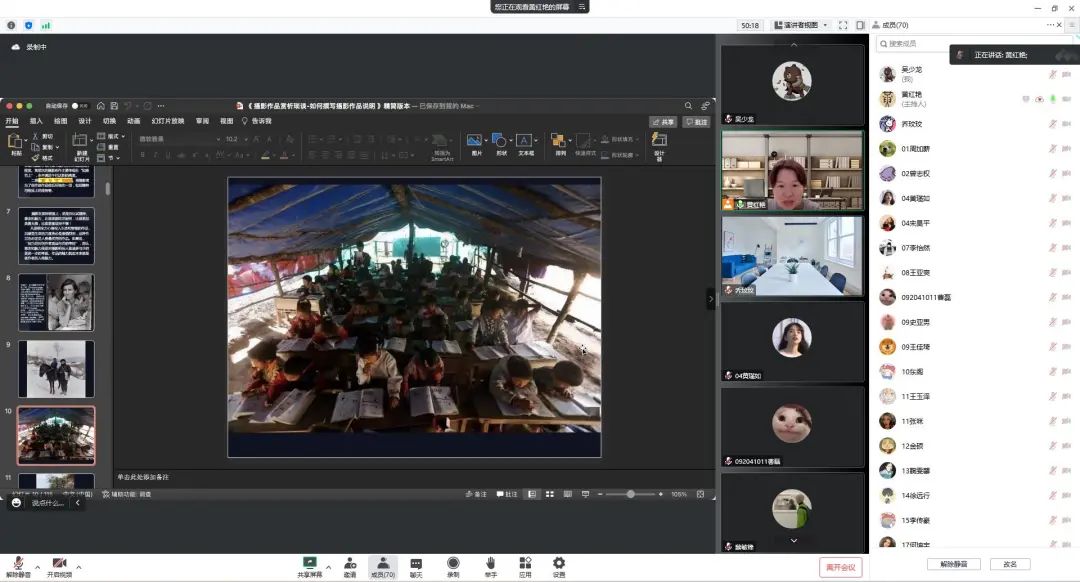This screenshot has width=1080, height=582.
Task: Open the 聊天 chat icon
Action: point(416,564)
